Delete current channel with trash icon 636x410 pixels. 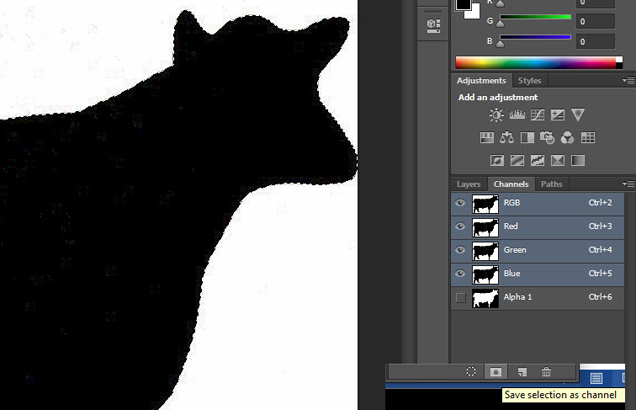[x=546, y=371]
